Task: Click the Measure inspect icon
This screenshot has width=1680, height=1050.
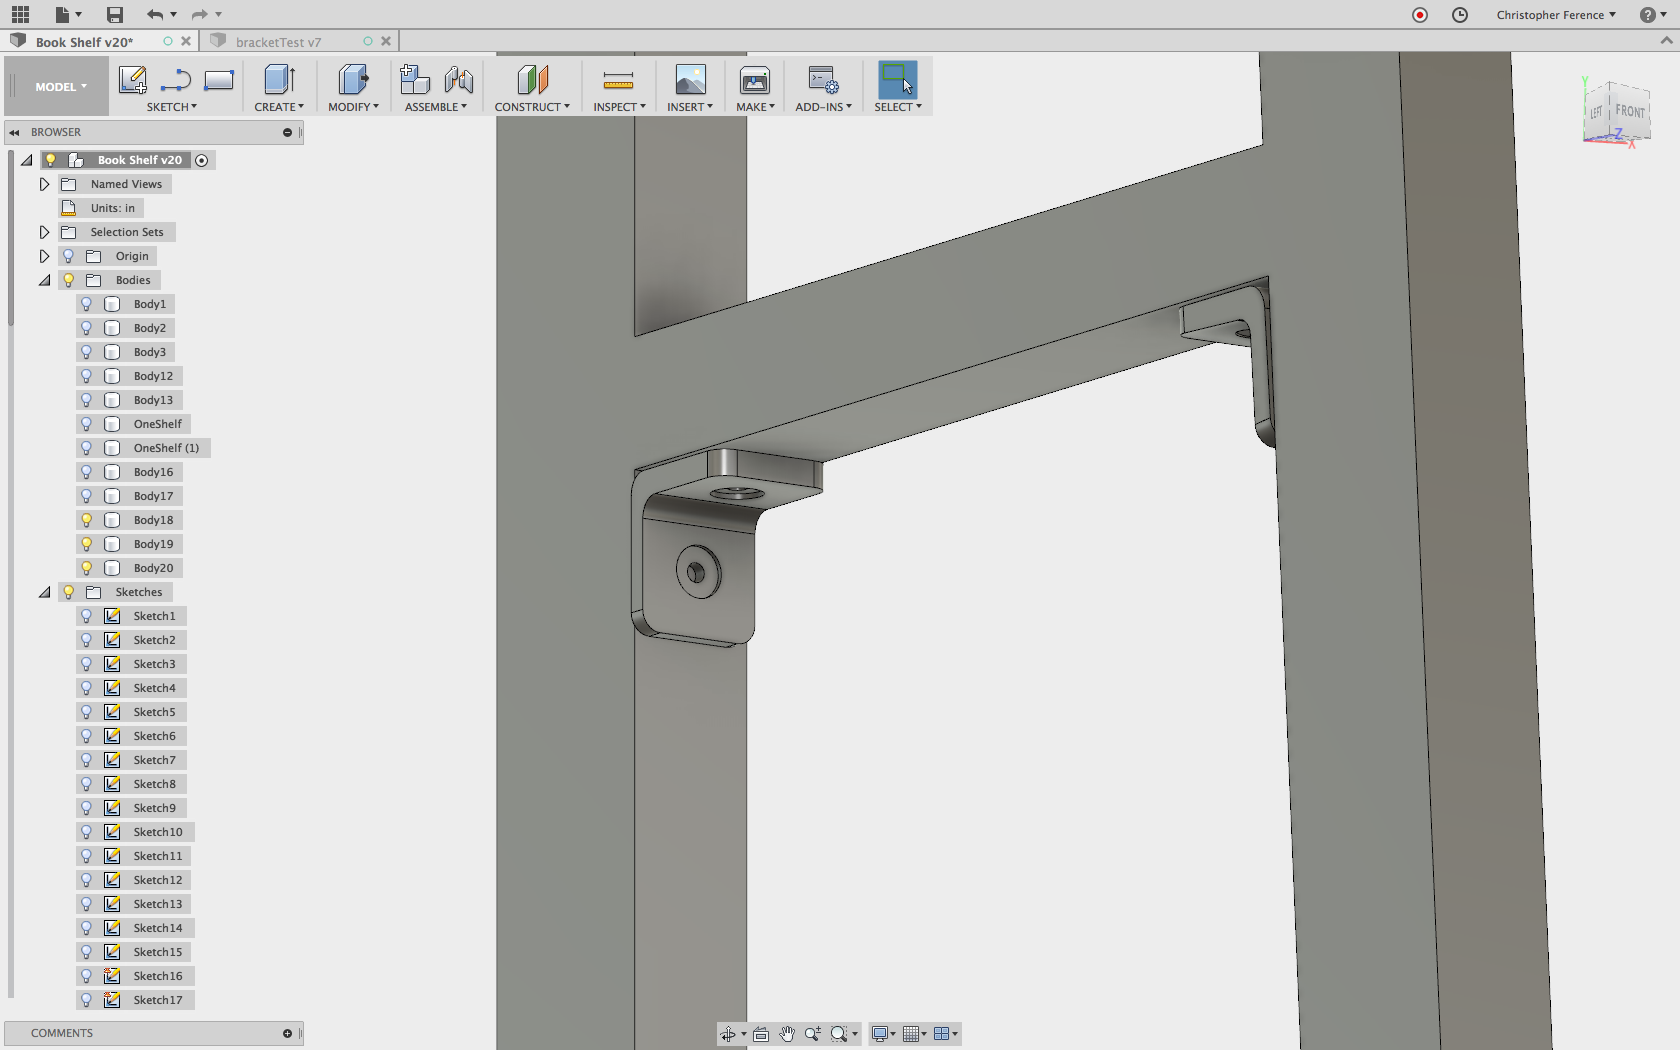Action: [x=619, y=81]
